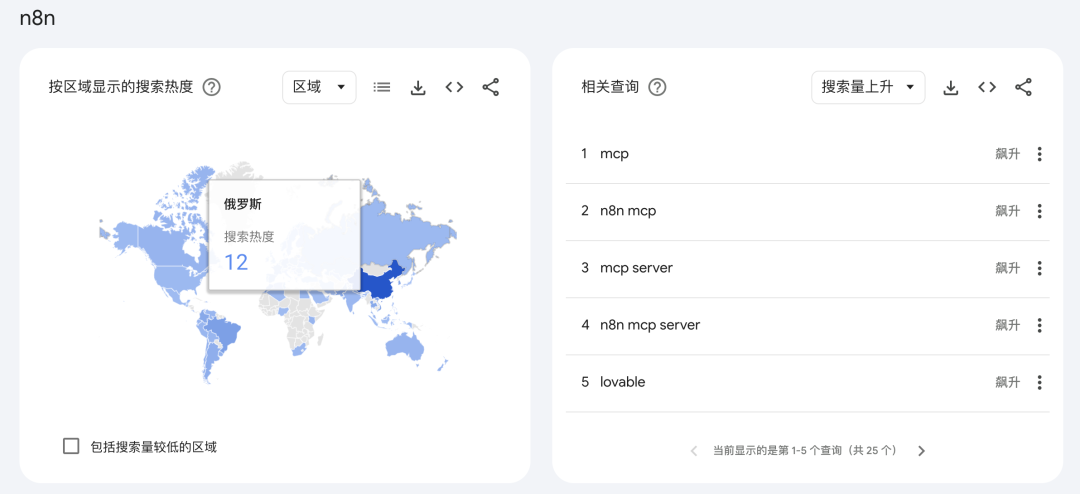Open help for 相关查询
The height and width of the screenshot is (494, 1080).
(658, 88)
